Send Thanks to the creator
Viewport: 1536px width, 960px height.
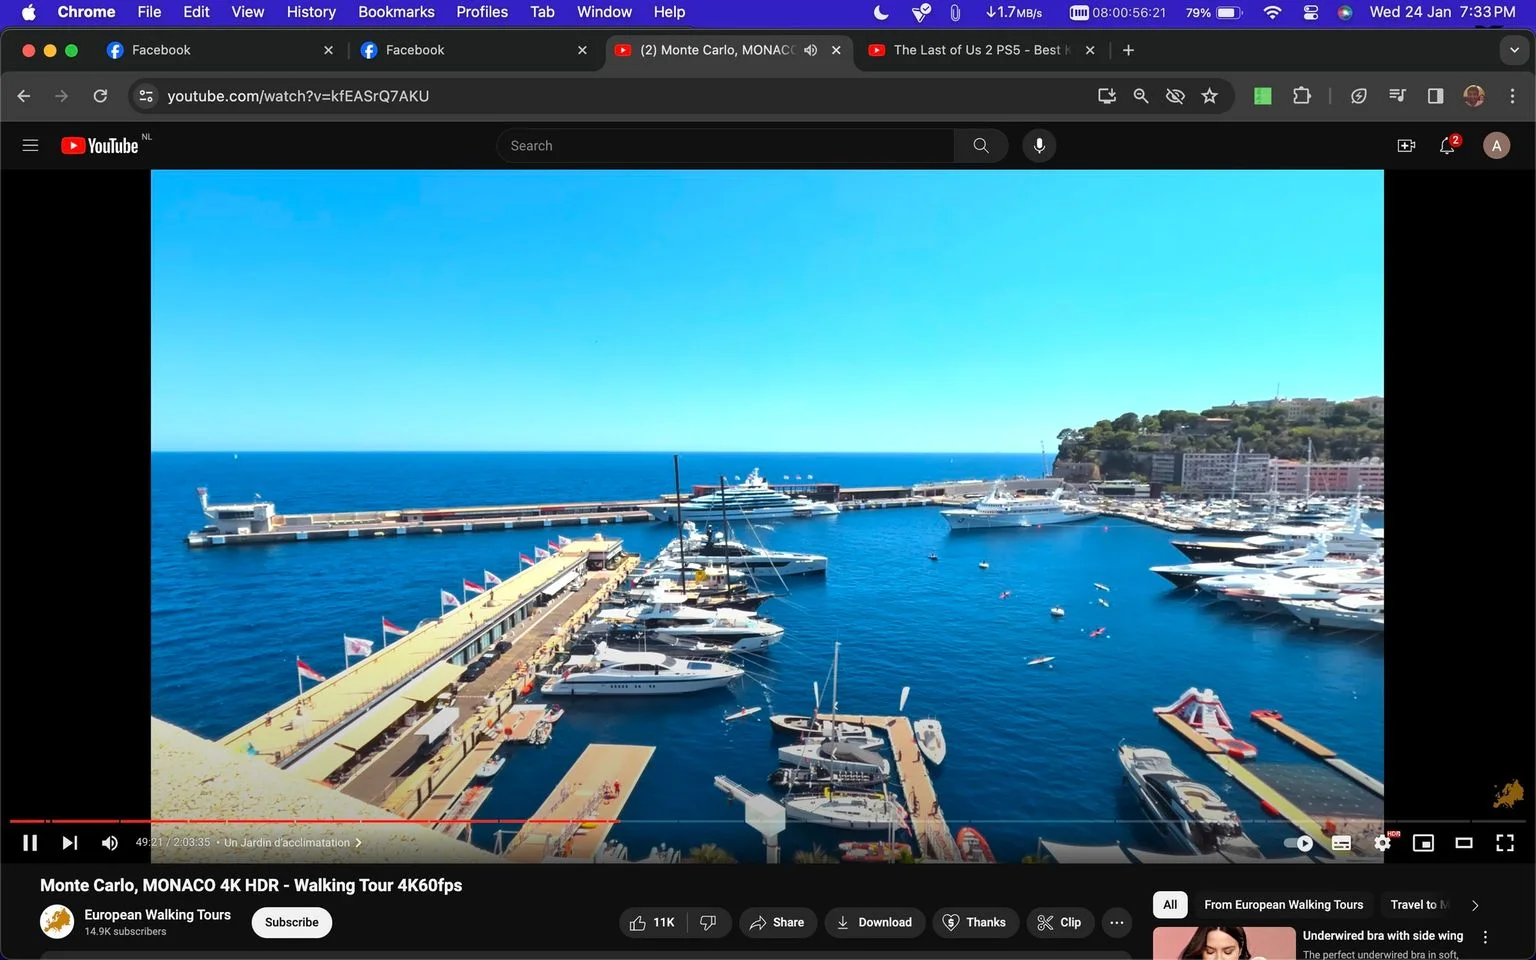(975, 922)
